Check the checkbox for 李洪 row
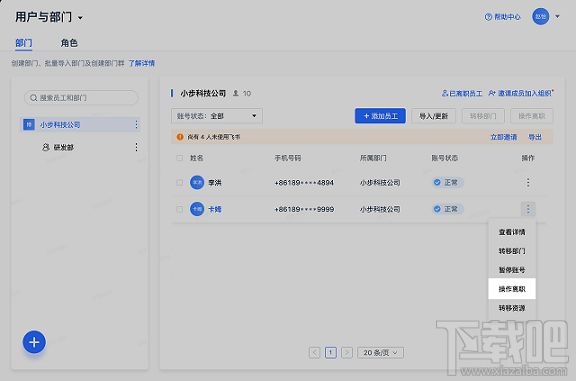This screenshot has width=576, height=381. pos(179,182)
